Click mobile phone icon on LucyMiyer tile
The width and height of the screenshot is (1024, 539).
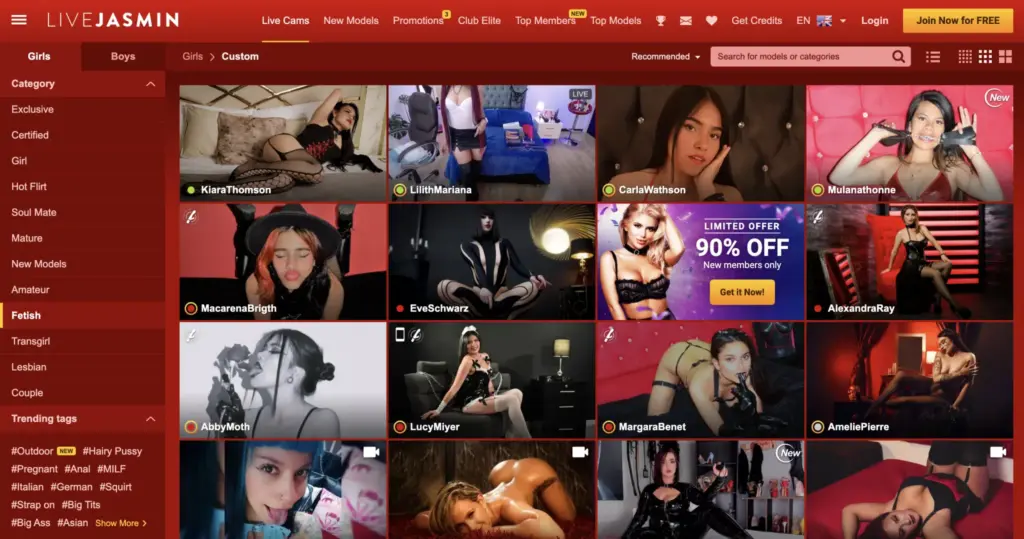pyautogui.click(x=400, y=335)
